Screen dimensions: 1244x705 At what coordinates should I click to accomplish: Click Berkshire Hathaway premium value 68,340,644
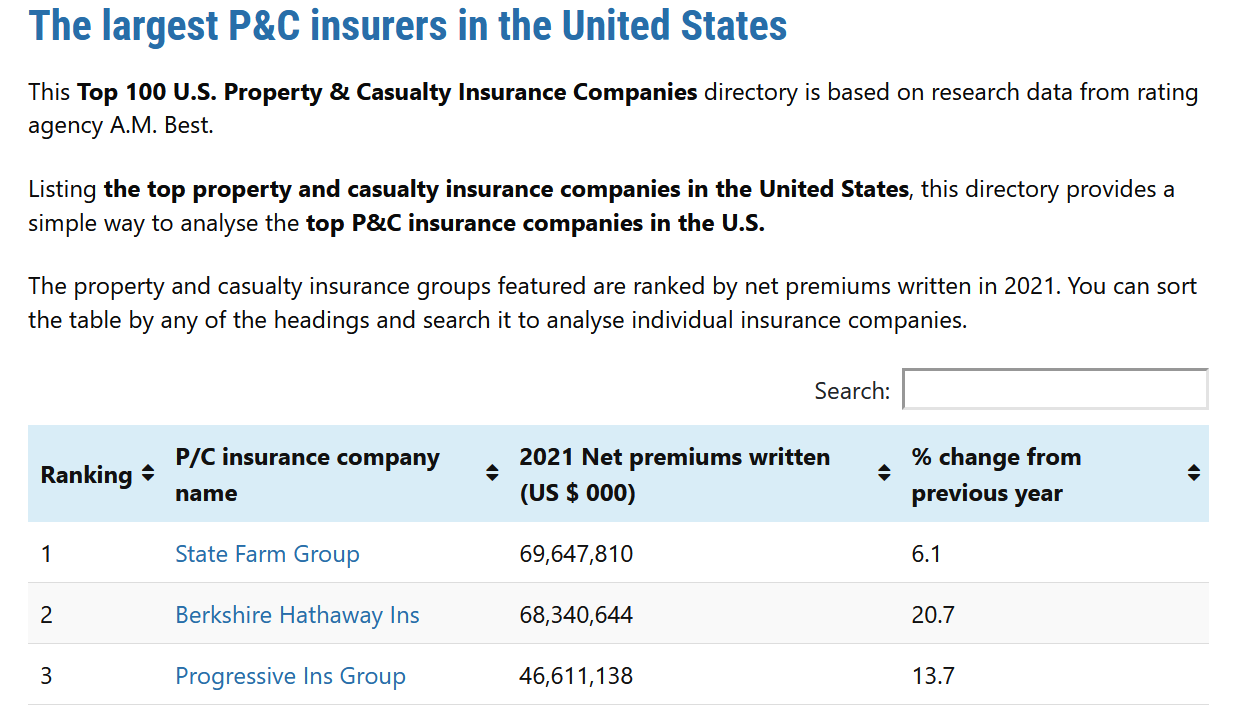pyautogui.click(x=576, y=615)
